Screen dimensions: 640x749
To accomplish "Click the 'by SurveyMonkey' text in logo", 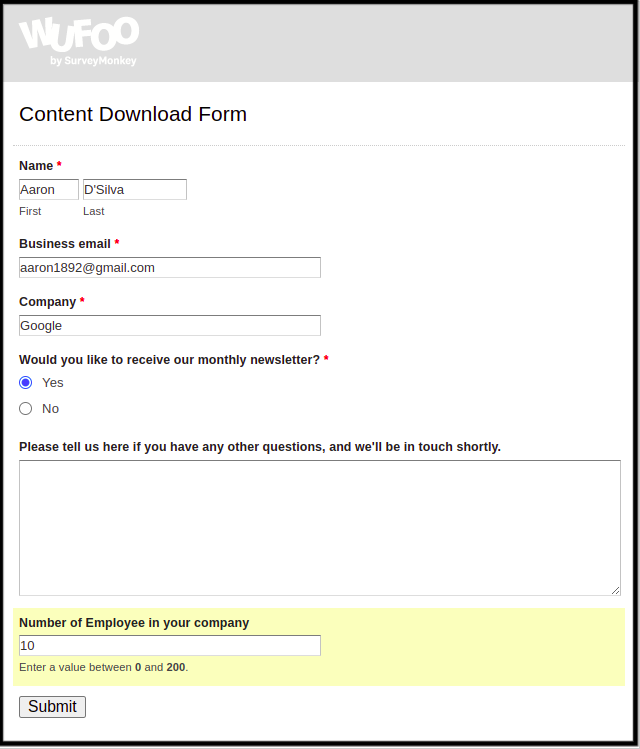I will coord(93,61).
